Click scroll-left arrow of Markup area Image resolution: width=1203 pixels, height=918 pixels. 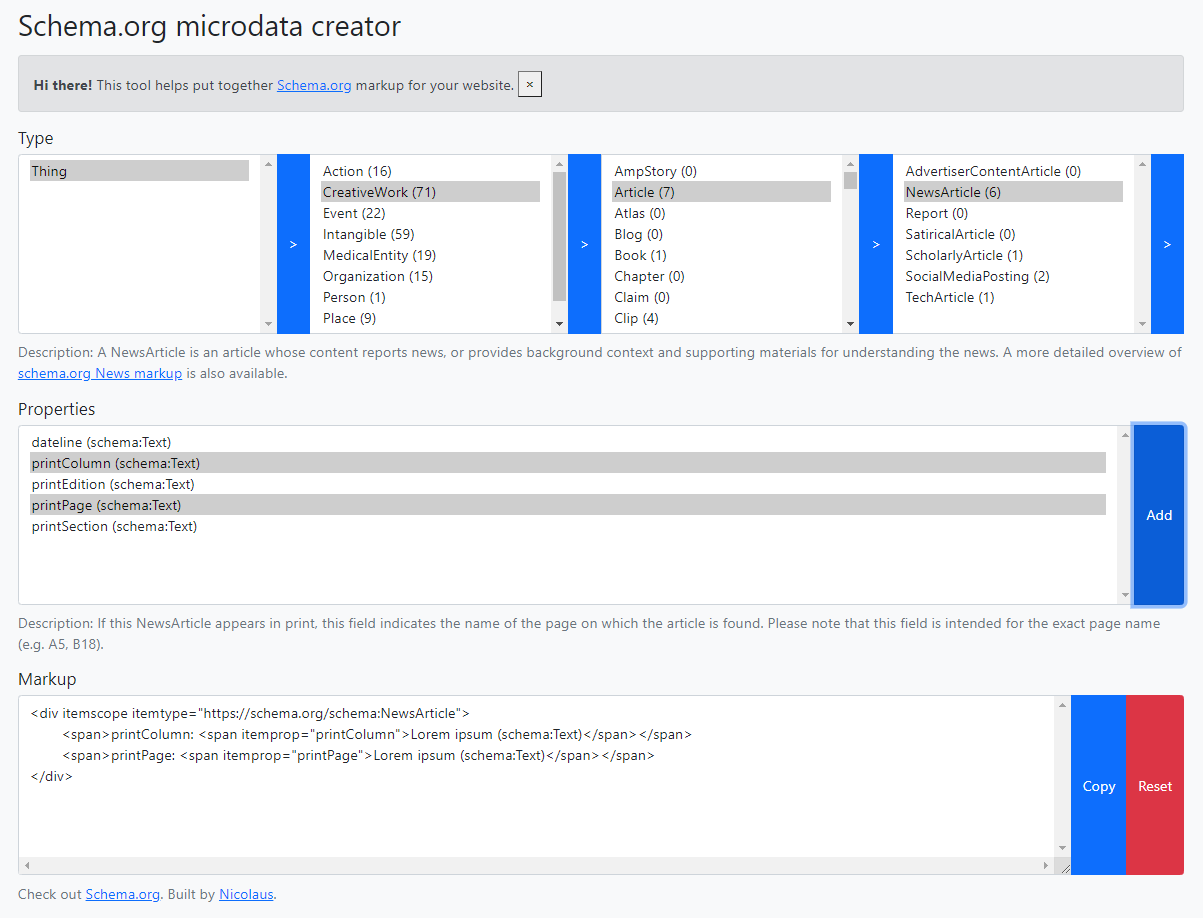[28, 865]
